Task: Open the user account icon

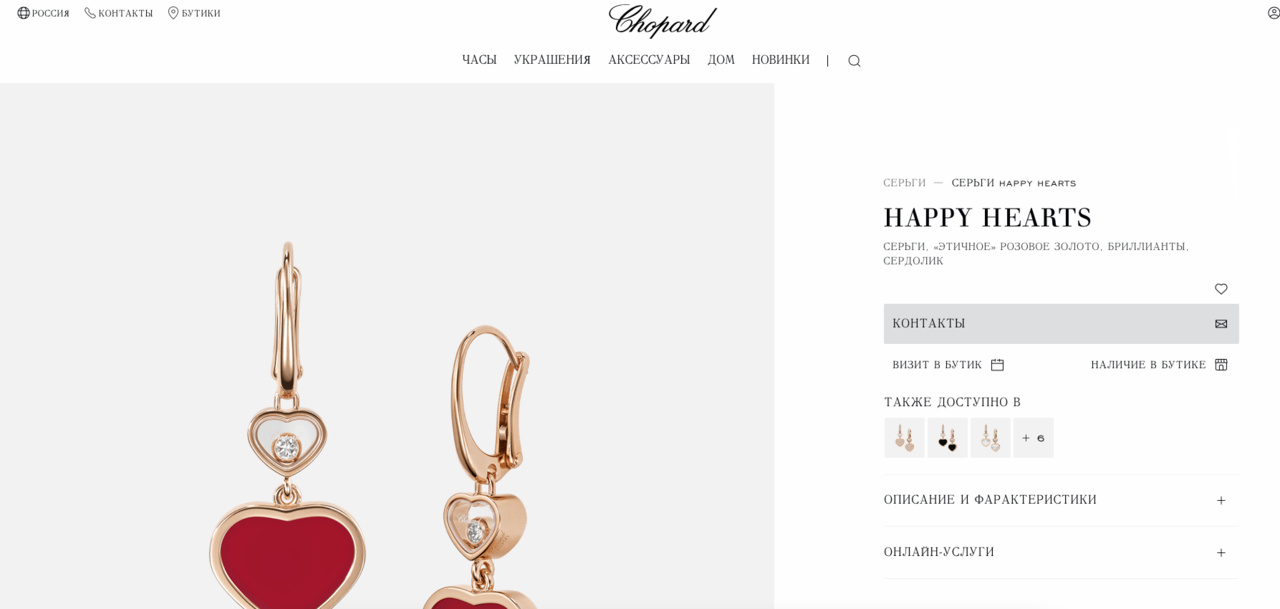Action: [x=1273, y=13]
